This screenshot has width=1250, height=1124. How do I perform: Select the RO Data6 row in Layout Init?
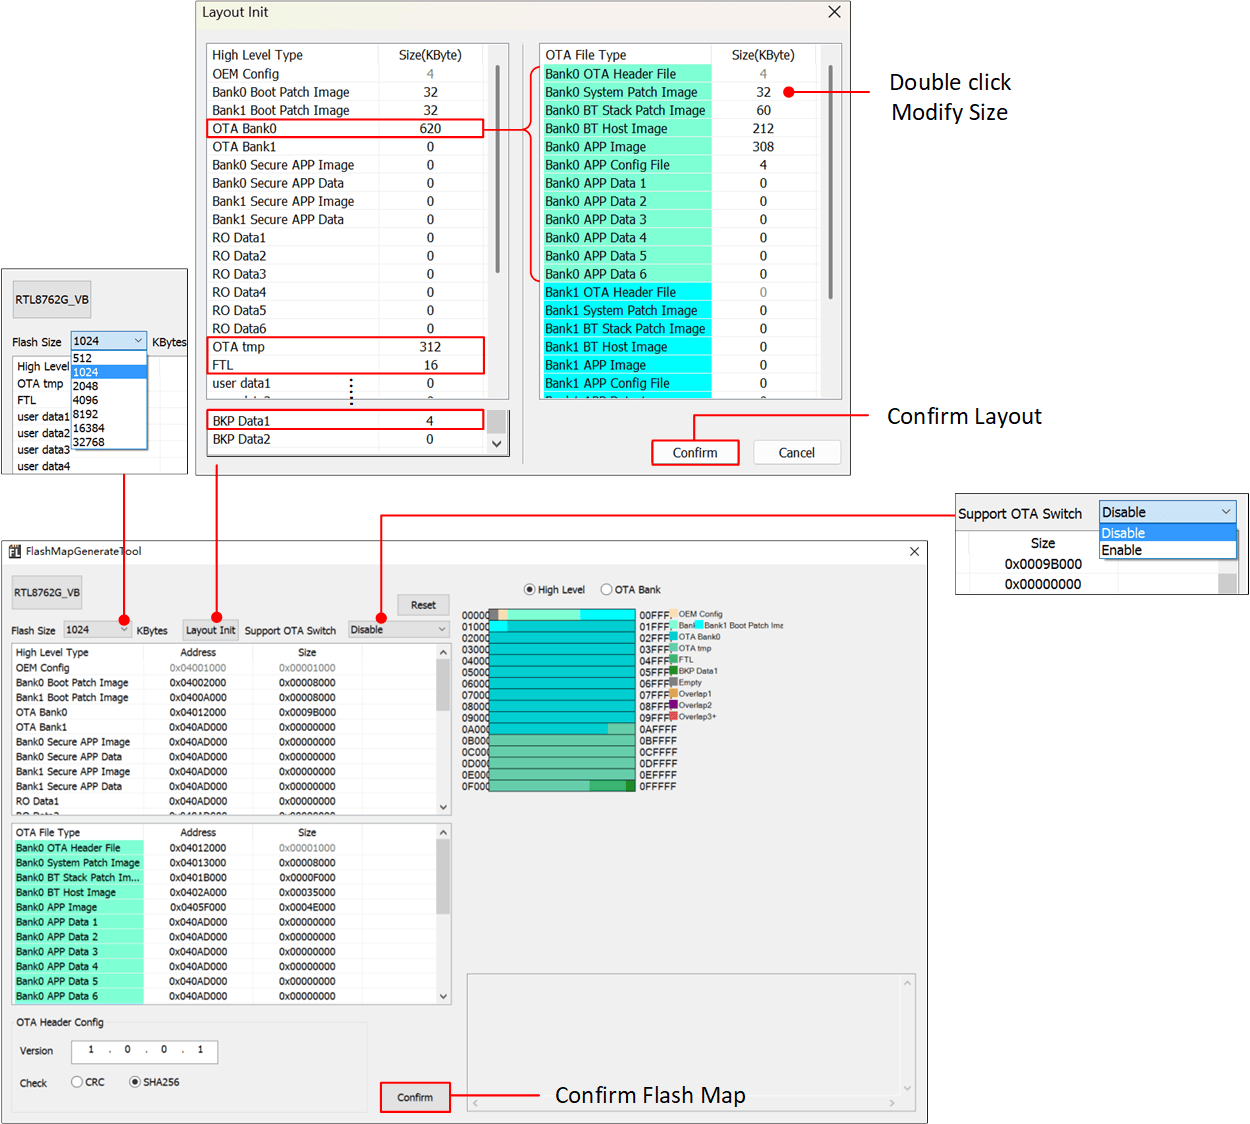(345, 329)
